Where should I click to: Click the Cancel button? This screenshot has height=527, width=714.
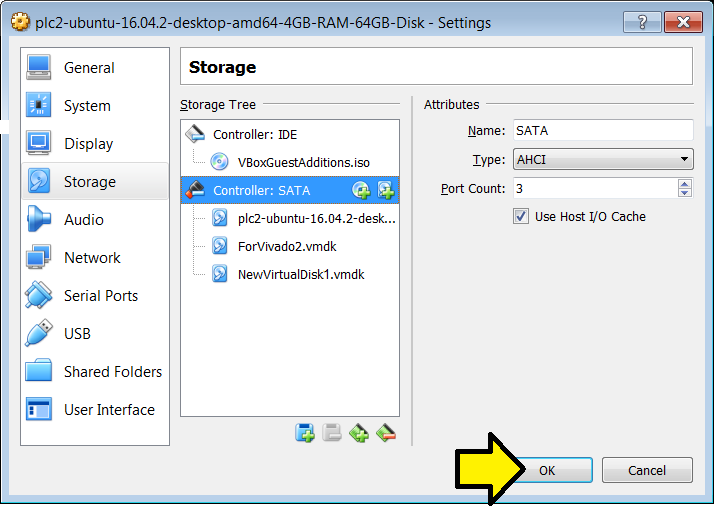pos(647,470)
